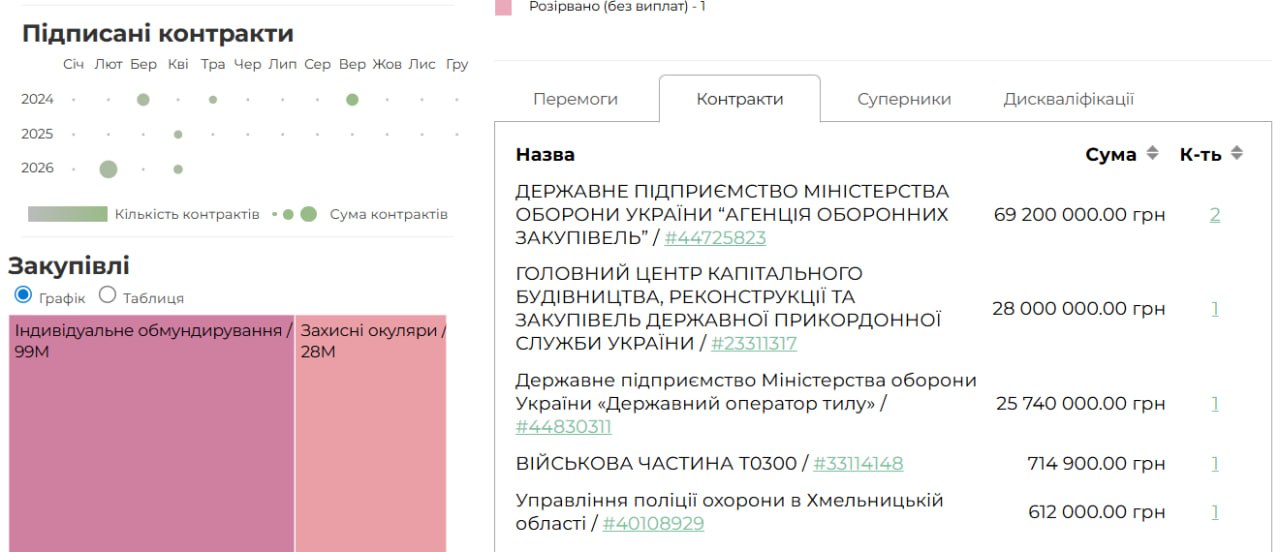Sort contracts by Сума column arrows
This screenshot has height=552, width=1280.
1152,154
